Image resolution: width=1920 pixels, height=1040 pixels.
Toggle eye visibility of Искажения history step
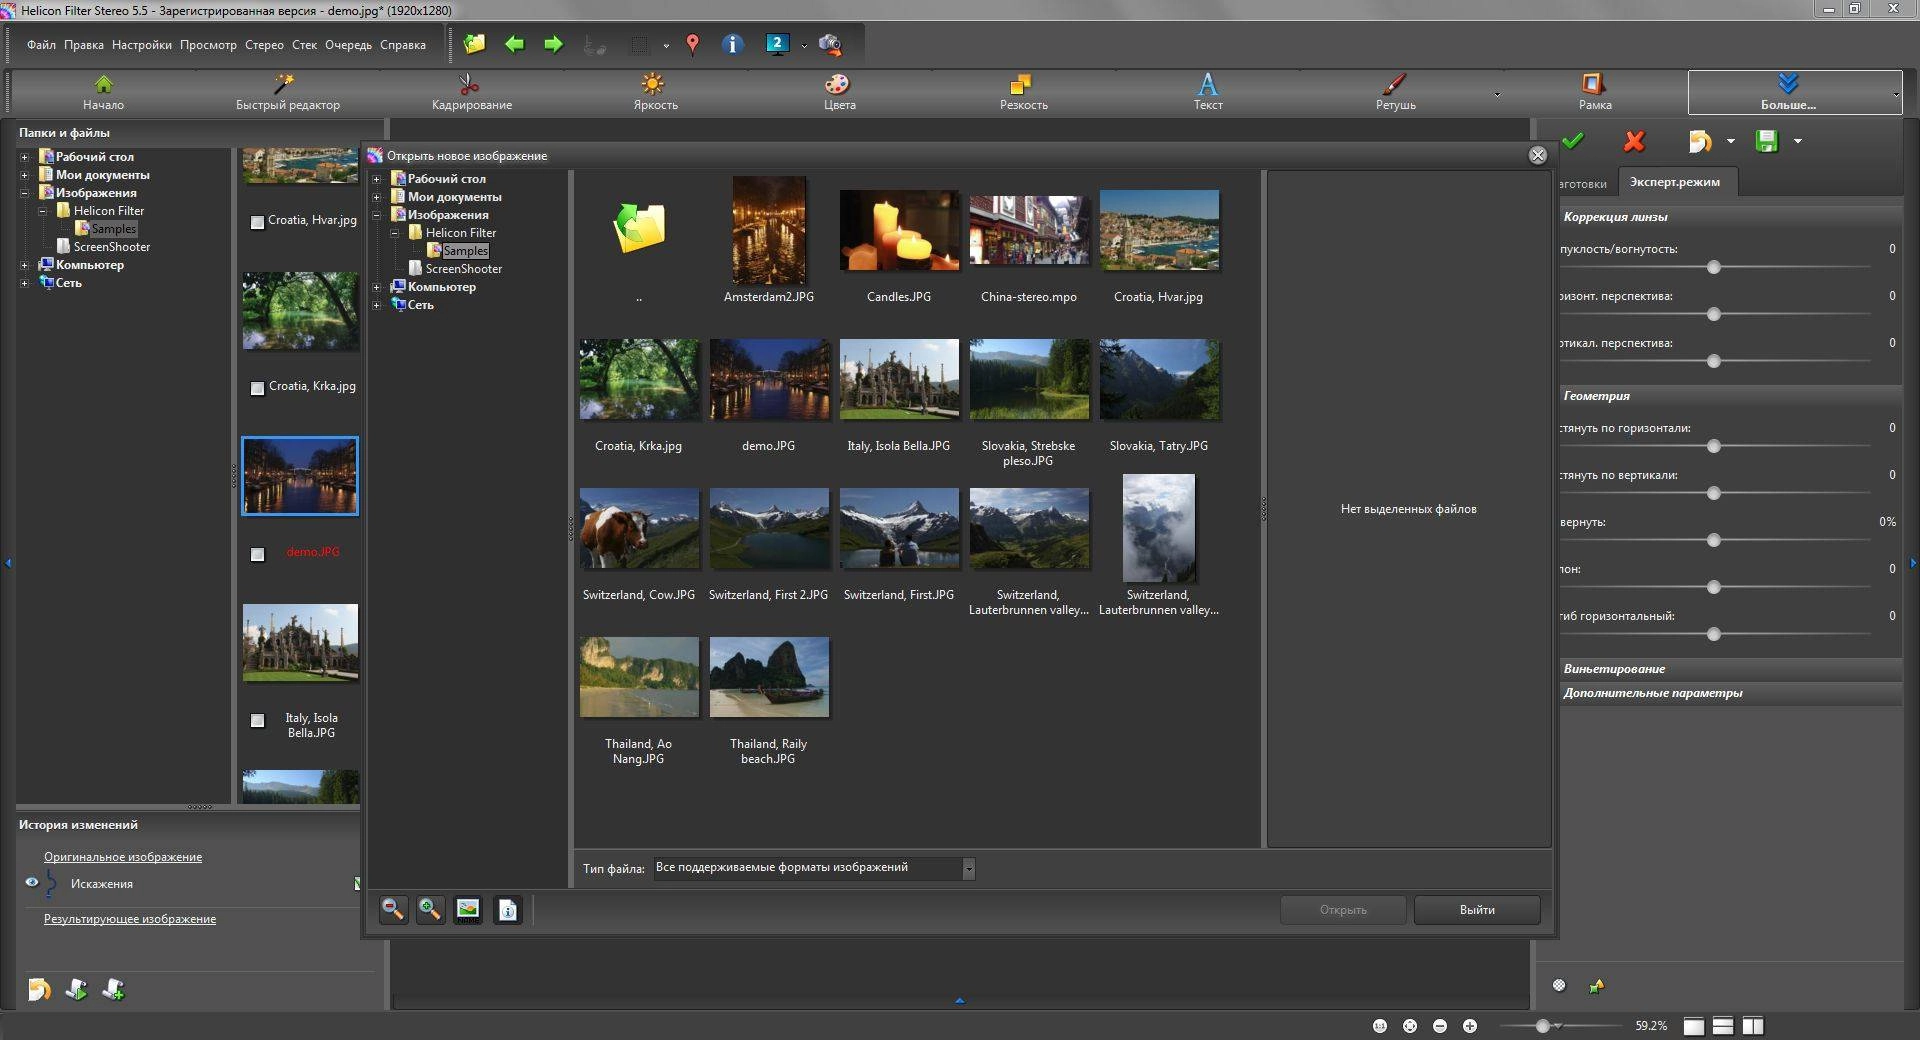tap(32, 882)
